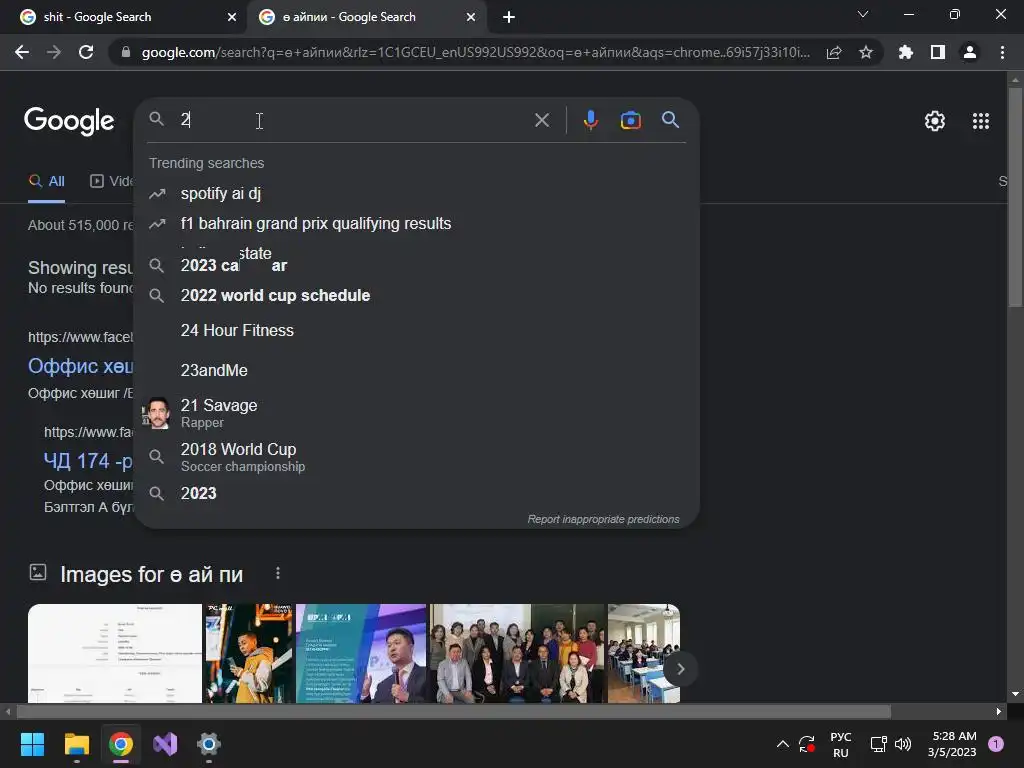1024x768 pixels.
Task: Toggle Chrome side panel
Action: coord(938,52)
